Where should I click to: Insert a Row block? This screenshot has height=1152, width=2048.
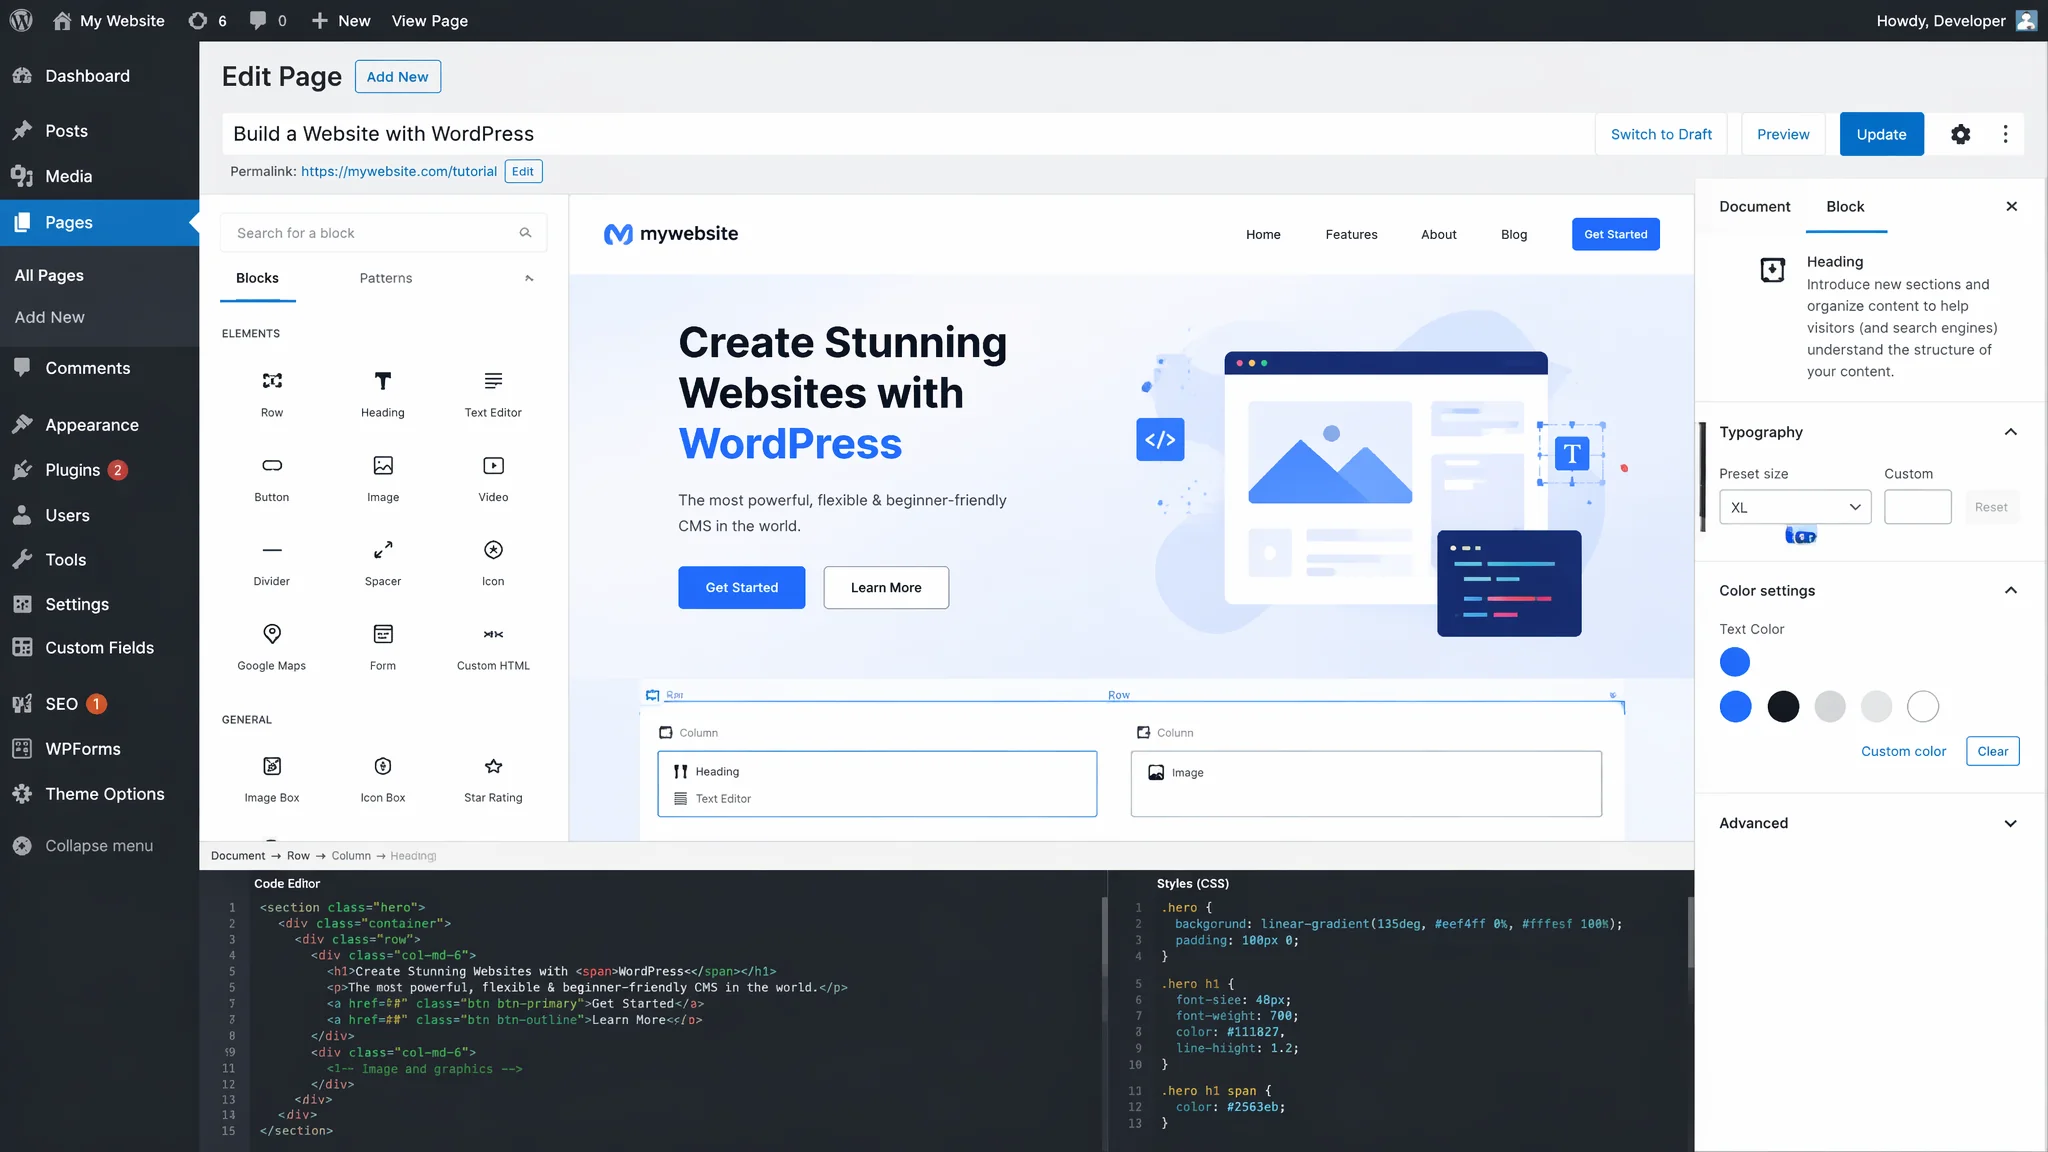click(272, 393)
